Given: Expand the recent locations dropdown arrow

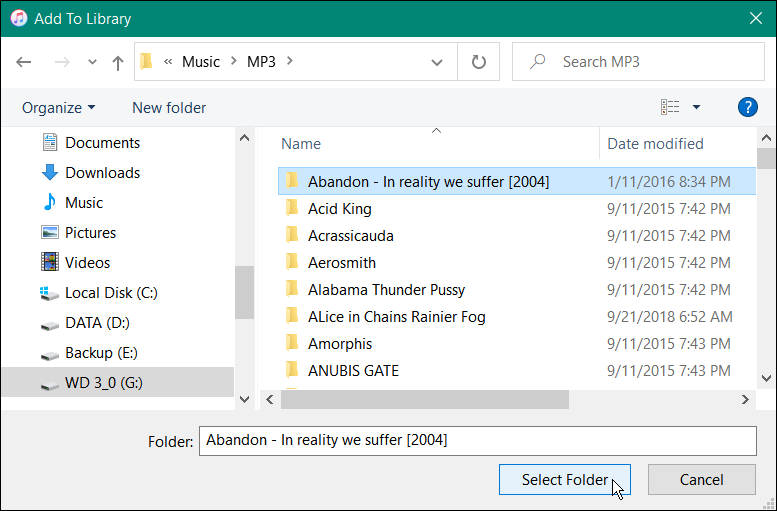Looking at the screenshot, I should [92, 62].
